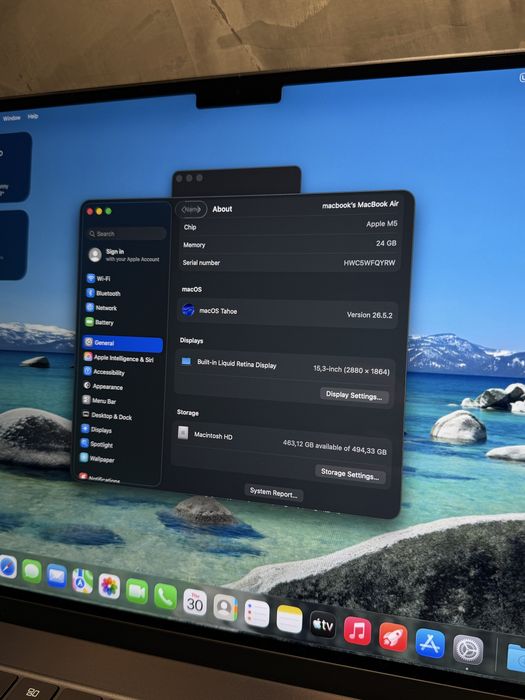The width and height of the screenshot is (525, 700).
Task: Click the "About" pane title
Action: (x=222, y=209)
